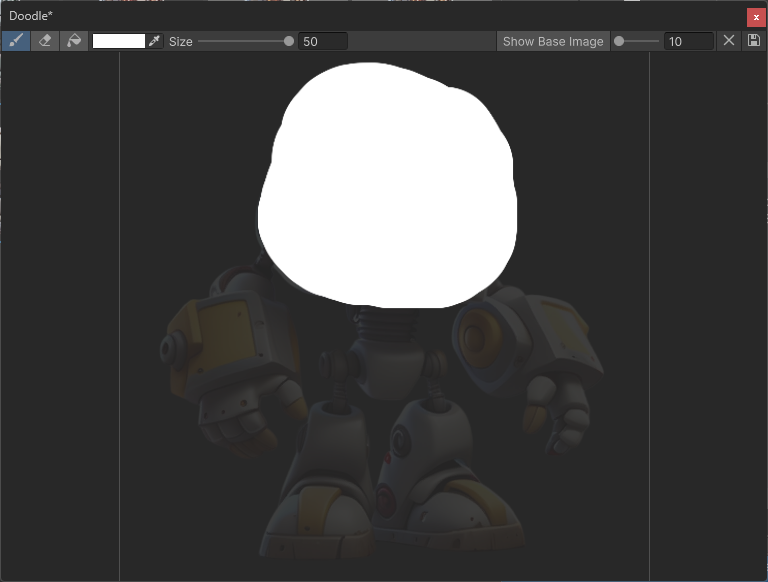This screenshot has height=582, width=768.
Task: Click the Doodle* title text
Action: [x=31, y=16]
